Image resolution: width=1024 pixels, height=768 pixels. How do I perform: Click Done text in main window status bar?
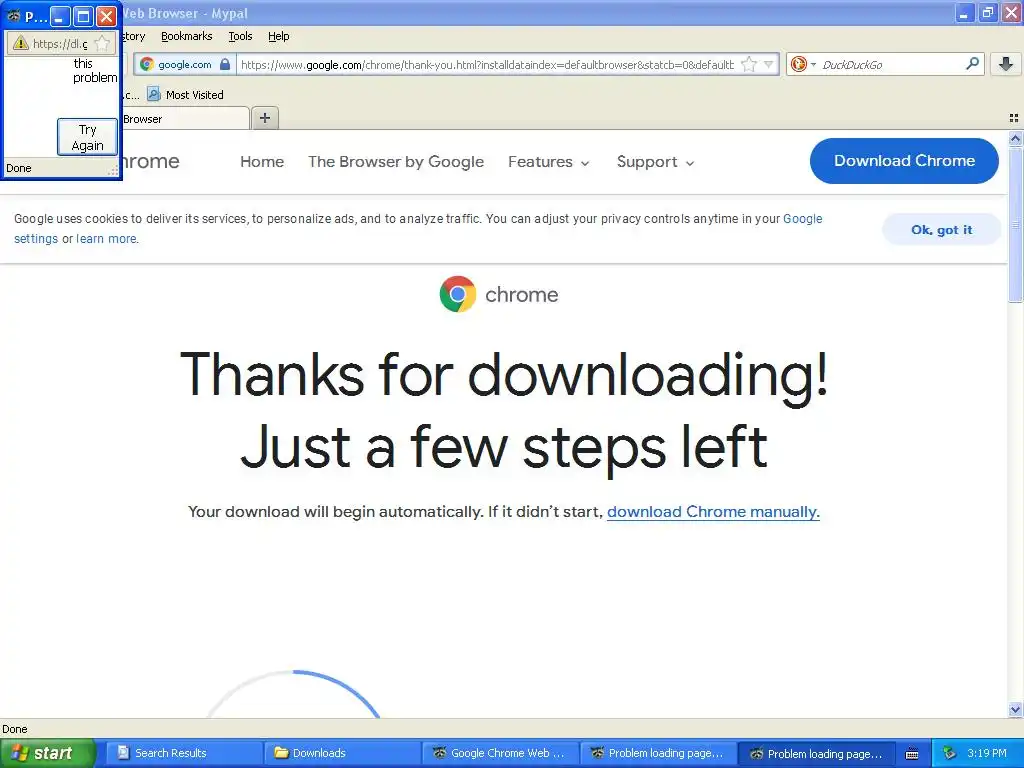click(14, 729)
